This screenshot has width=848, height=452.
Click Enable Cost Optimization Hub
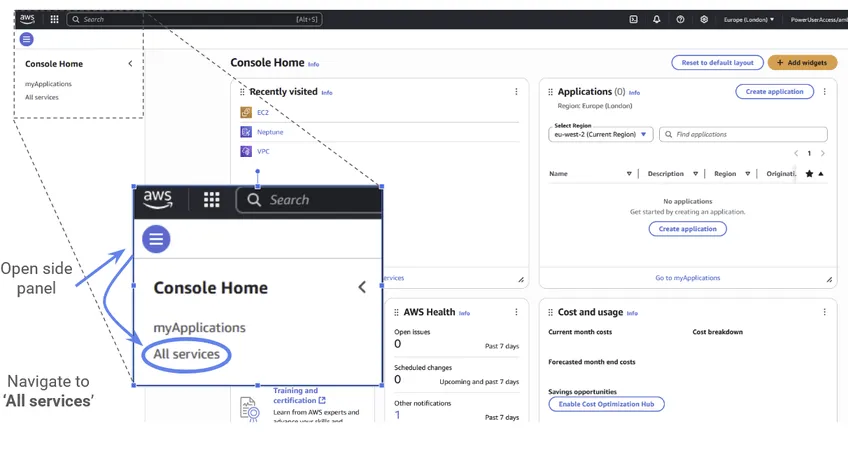(x=606, y=404)
